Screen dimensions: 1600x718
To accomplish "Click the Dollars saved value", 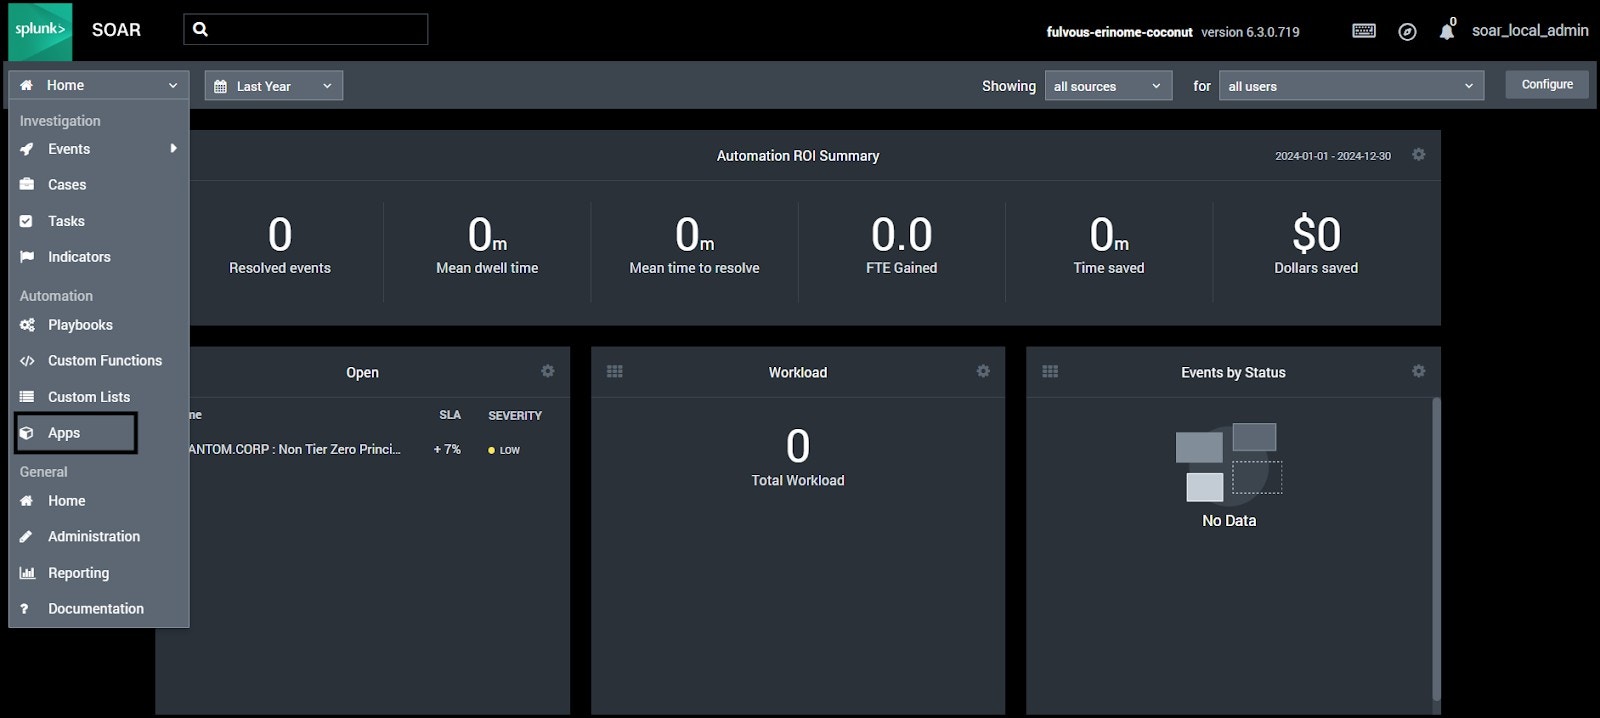I will coord(1316,235).
